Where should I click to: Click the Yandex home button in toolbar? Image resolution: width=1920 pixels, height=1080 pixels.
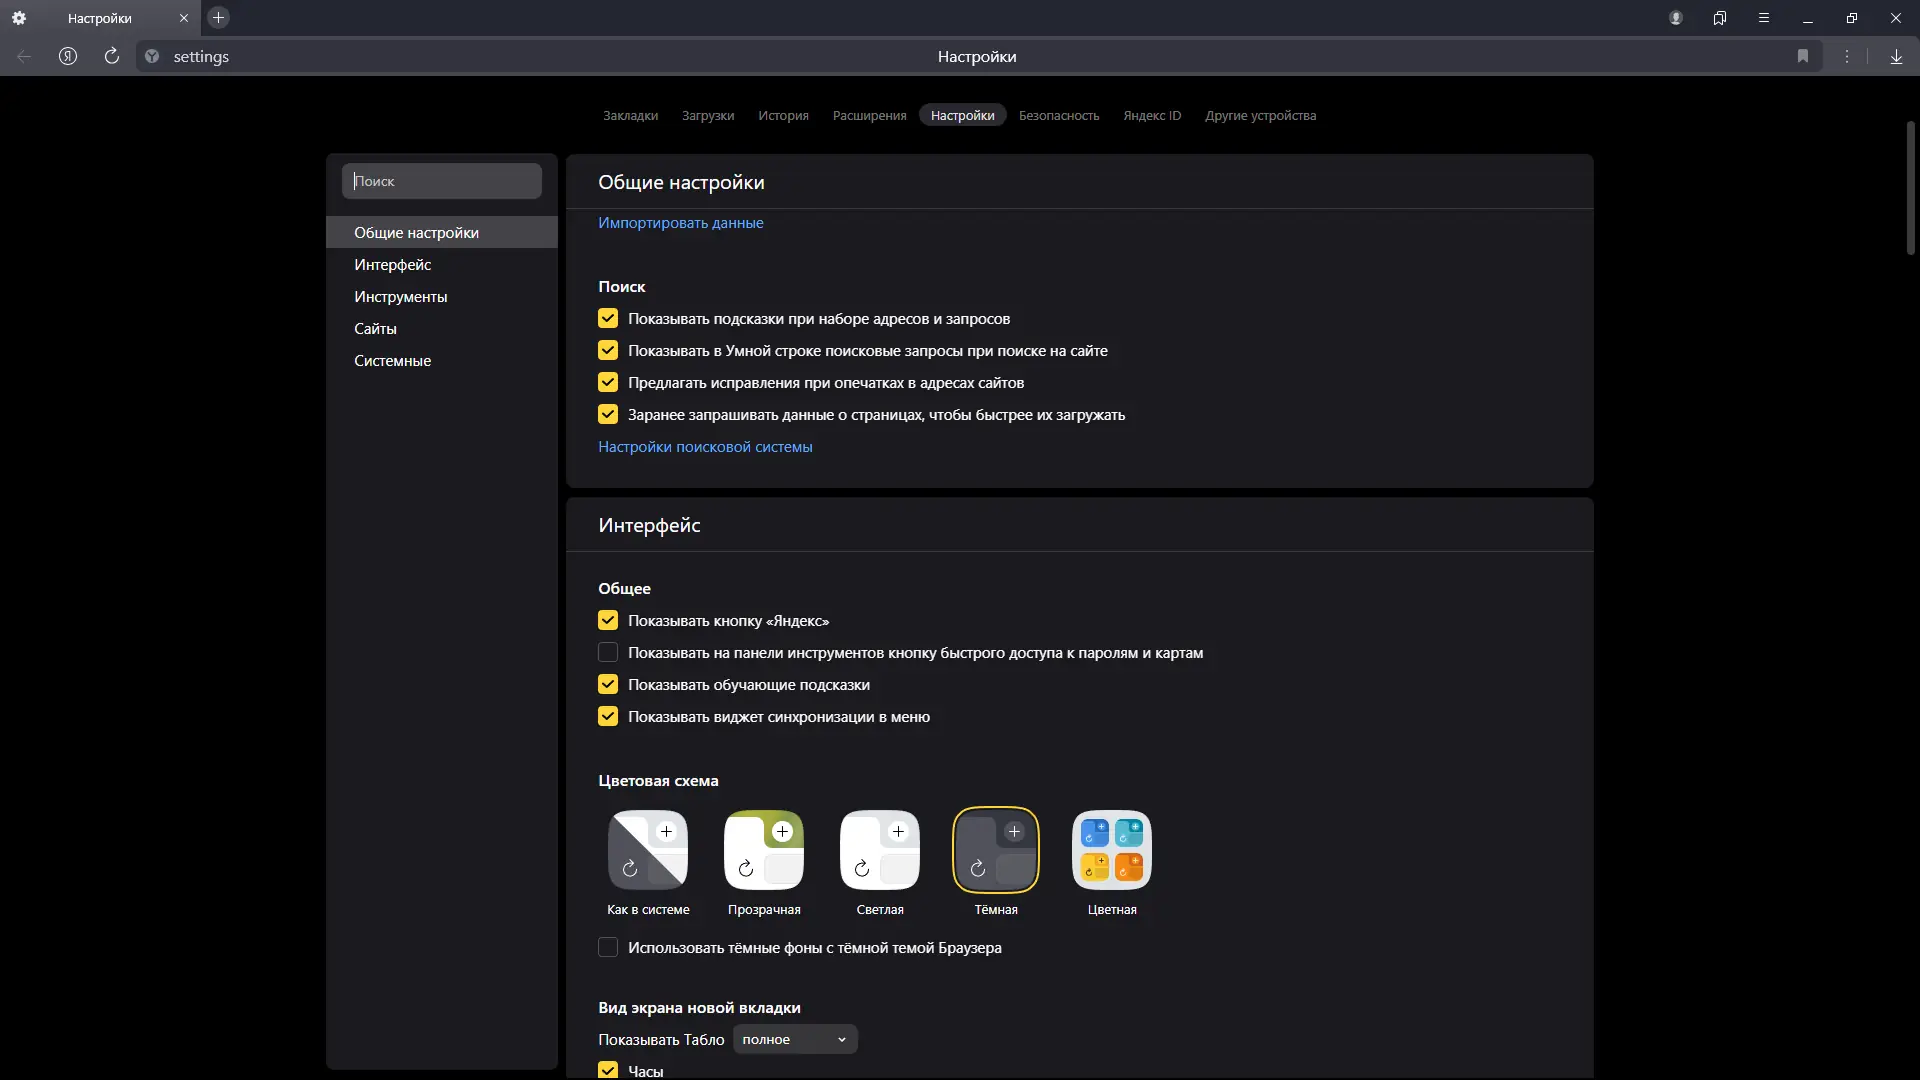click(68, 57)
